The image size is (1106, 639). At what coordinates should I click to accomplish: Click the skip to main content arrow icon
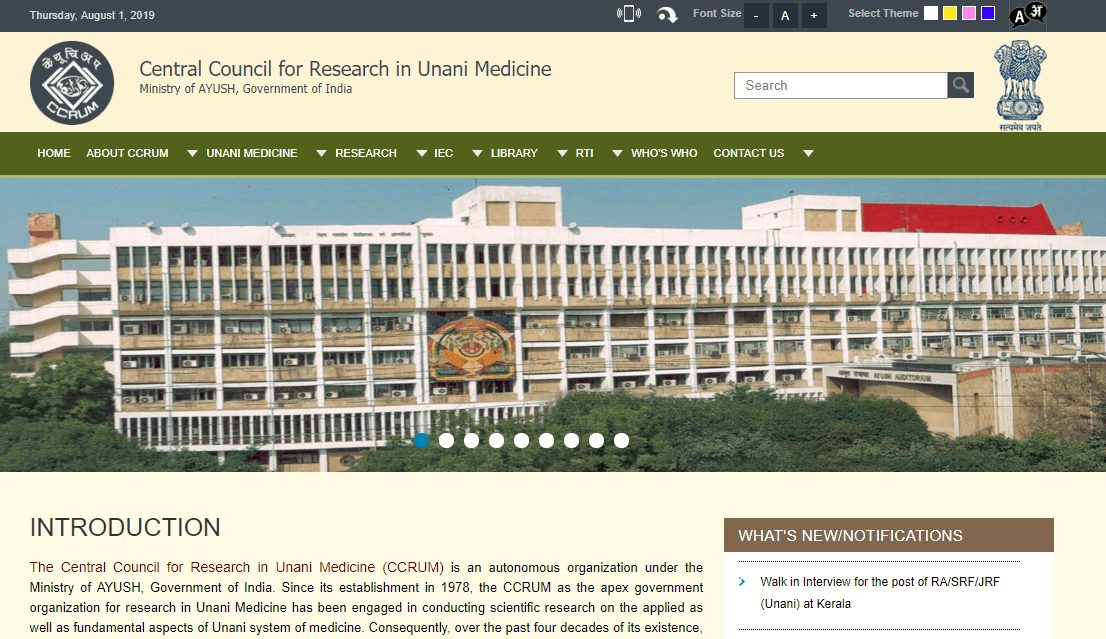(x=667, y=15)
